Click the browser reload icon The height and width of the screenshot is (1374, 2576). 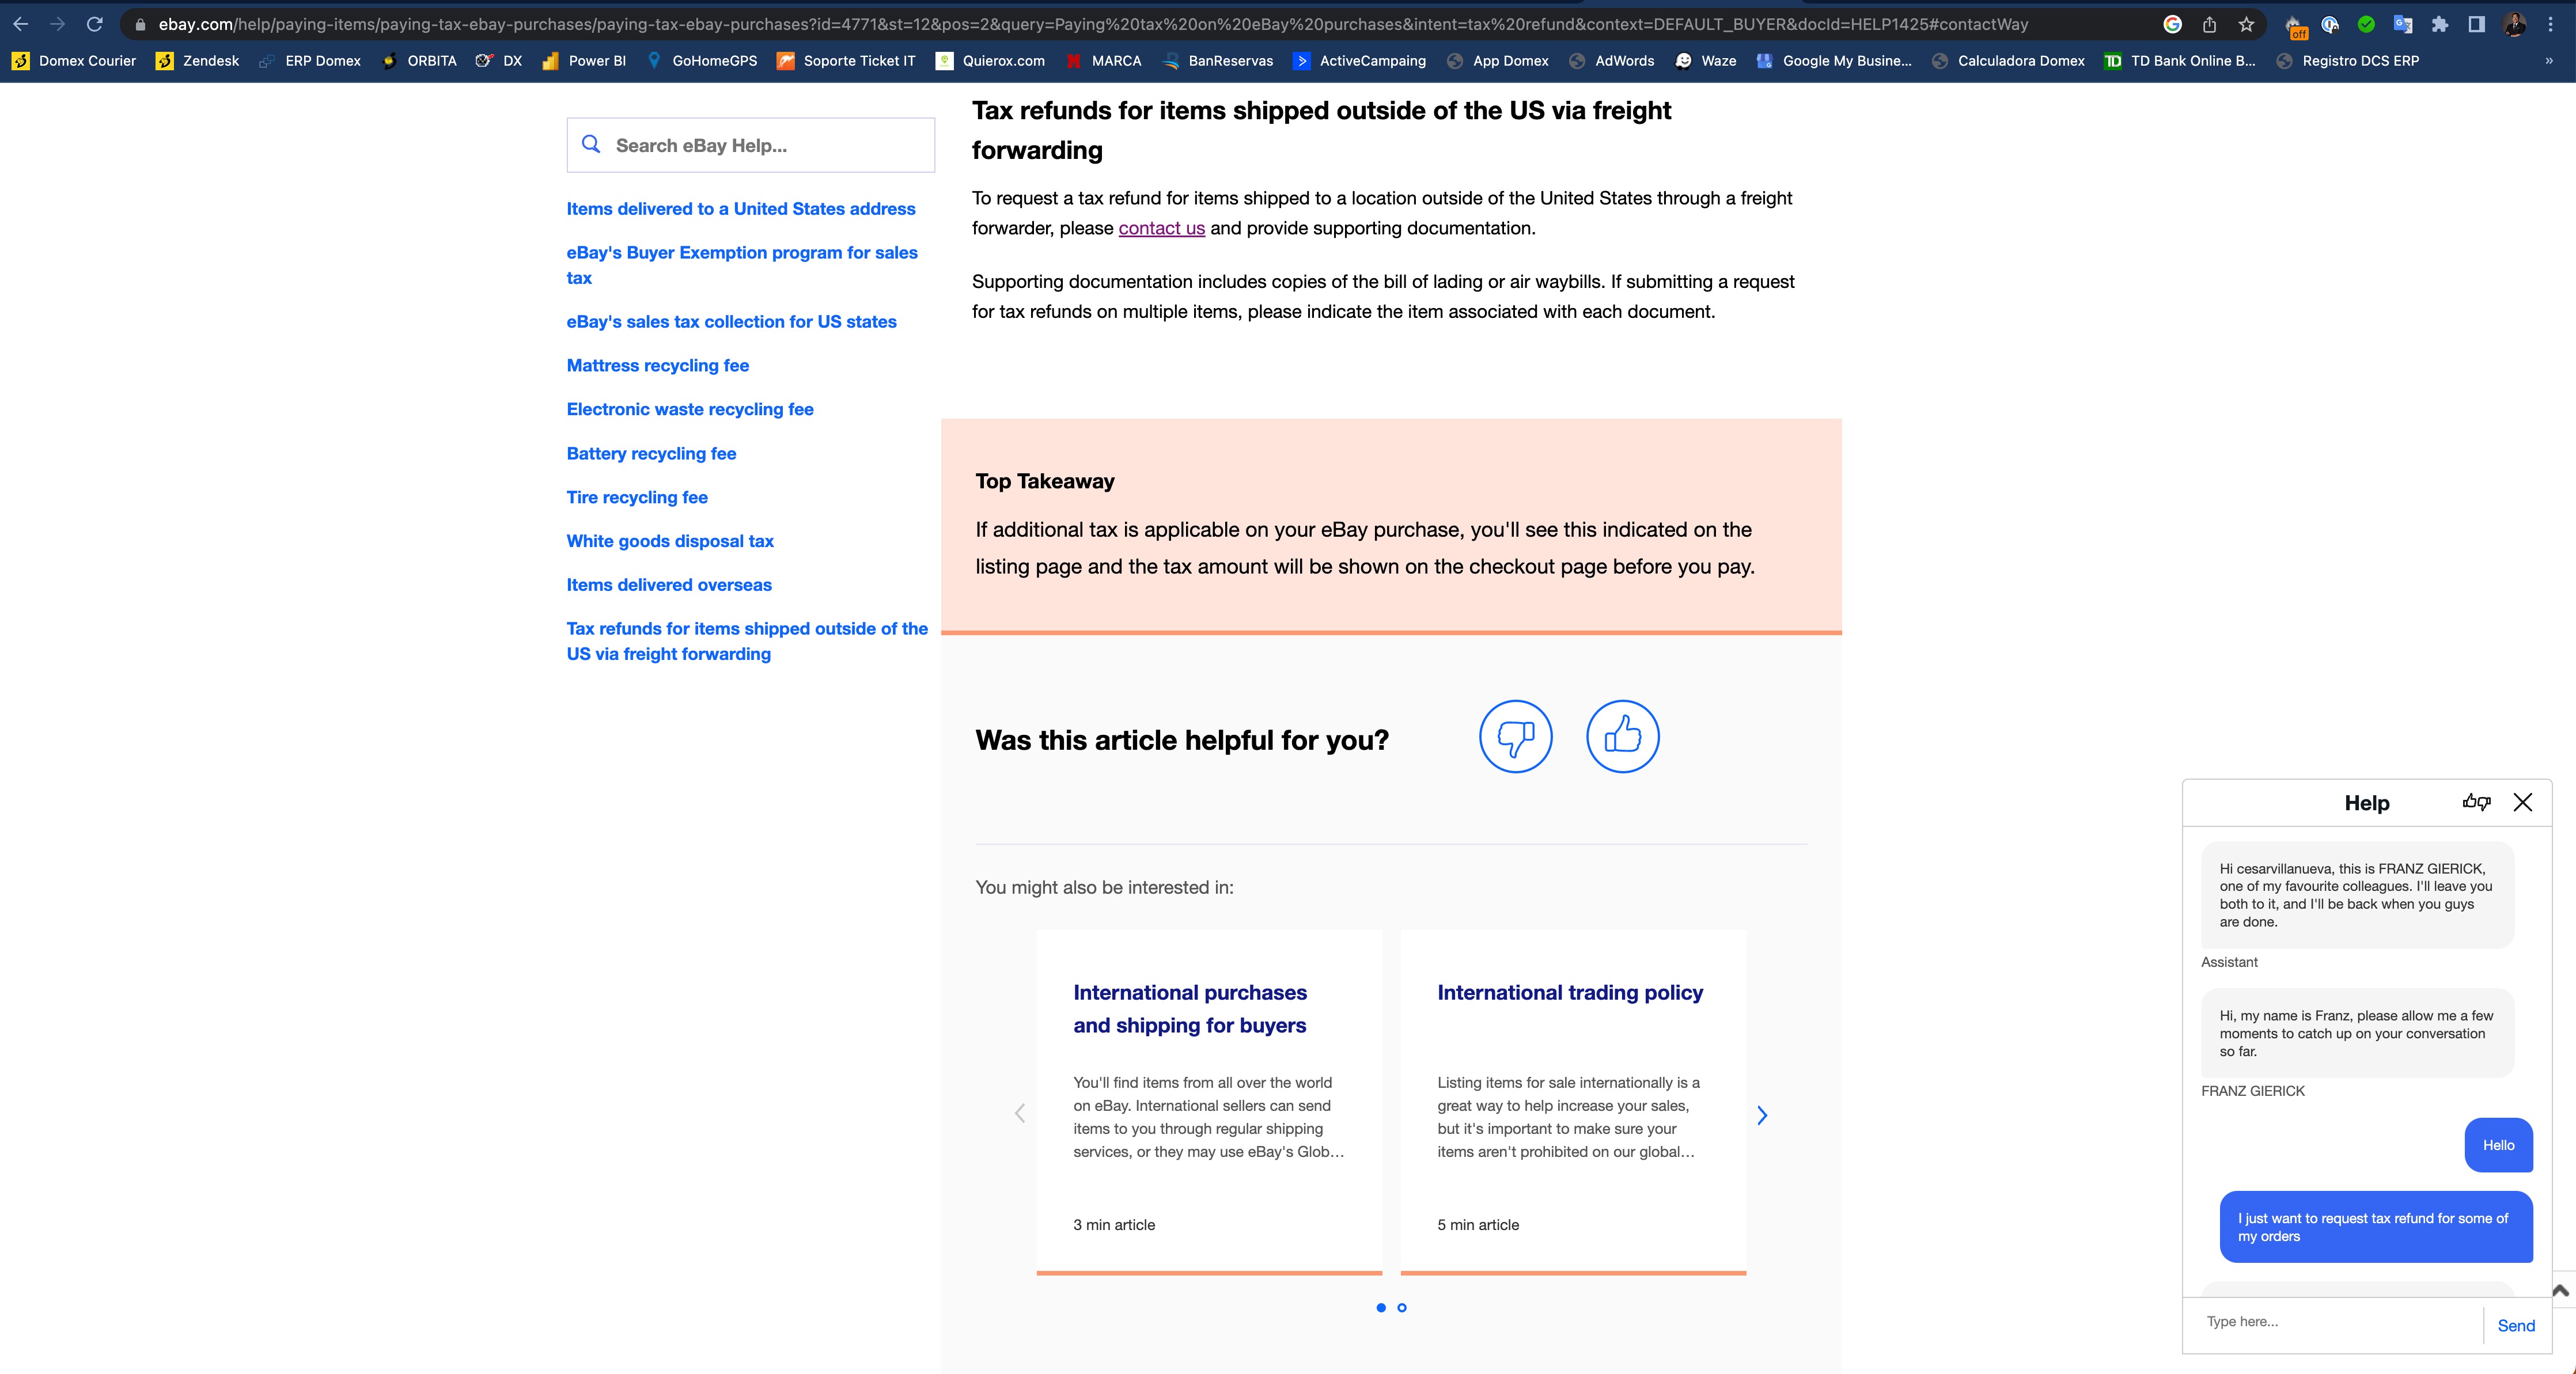(x=94, y=24)
